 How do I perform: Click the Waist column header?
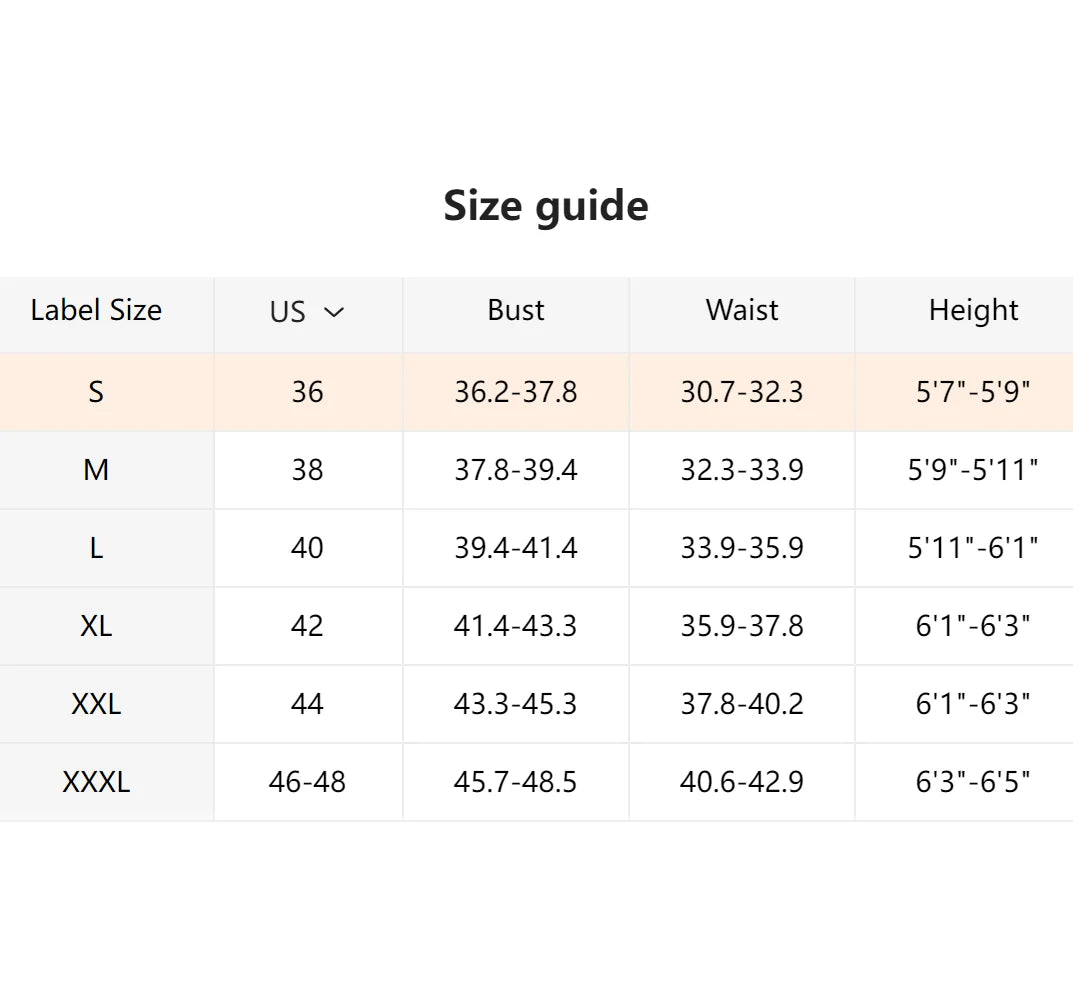pyautogui.click(x=742, y=310)
